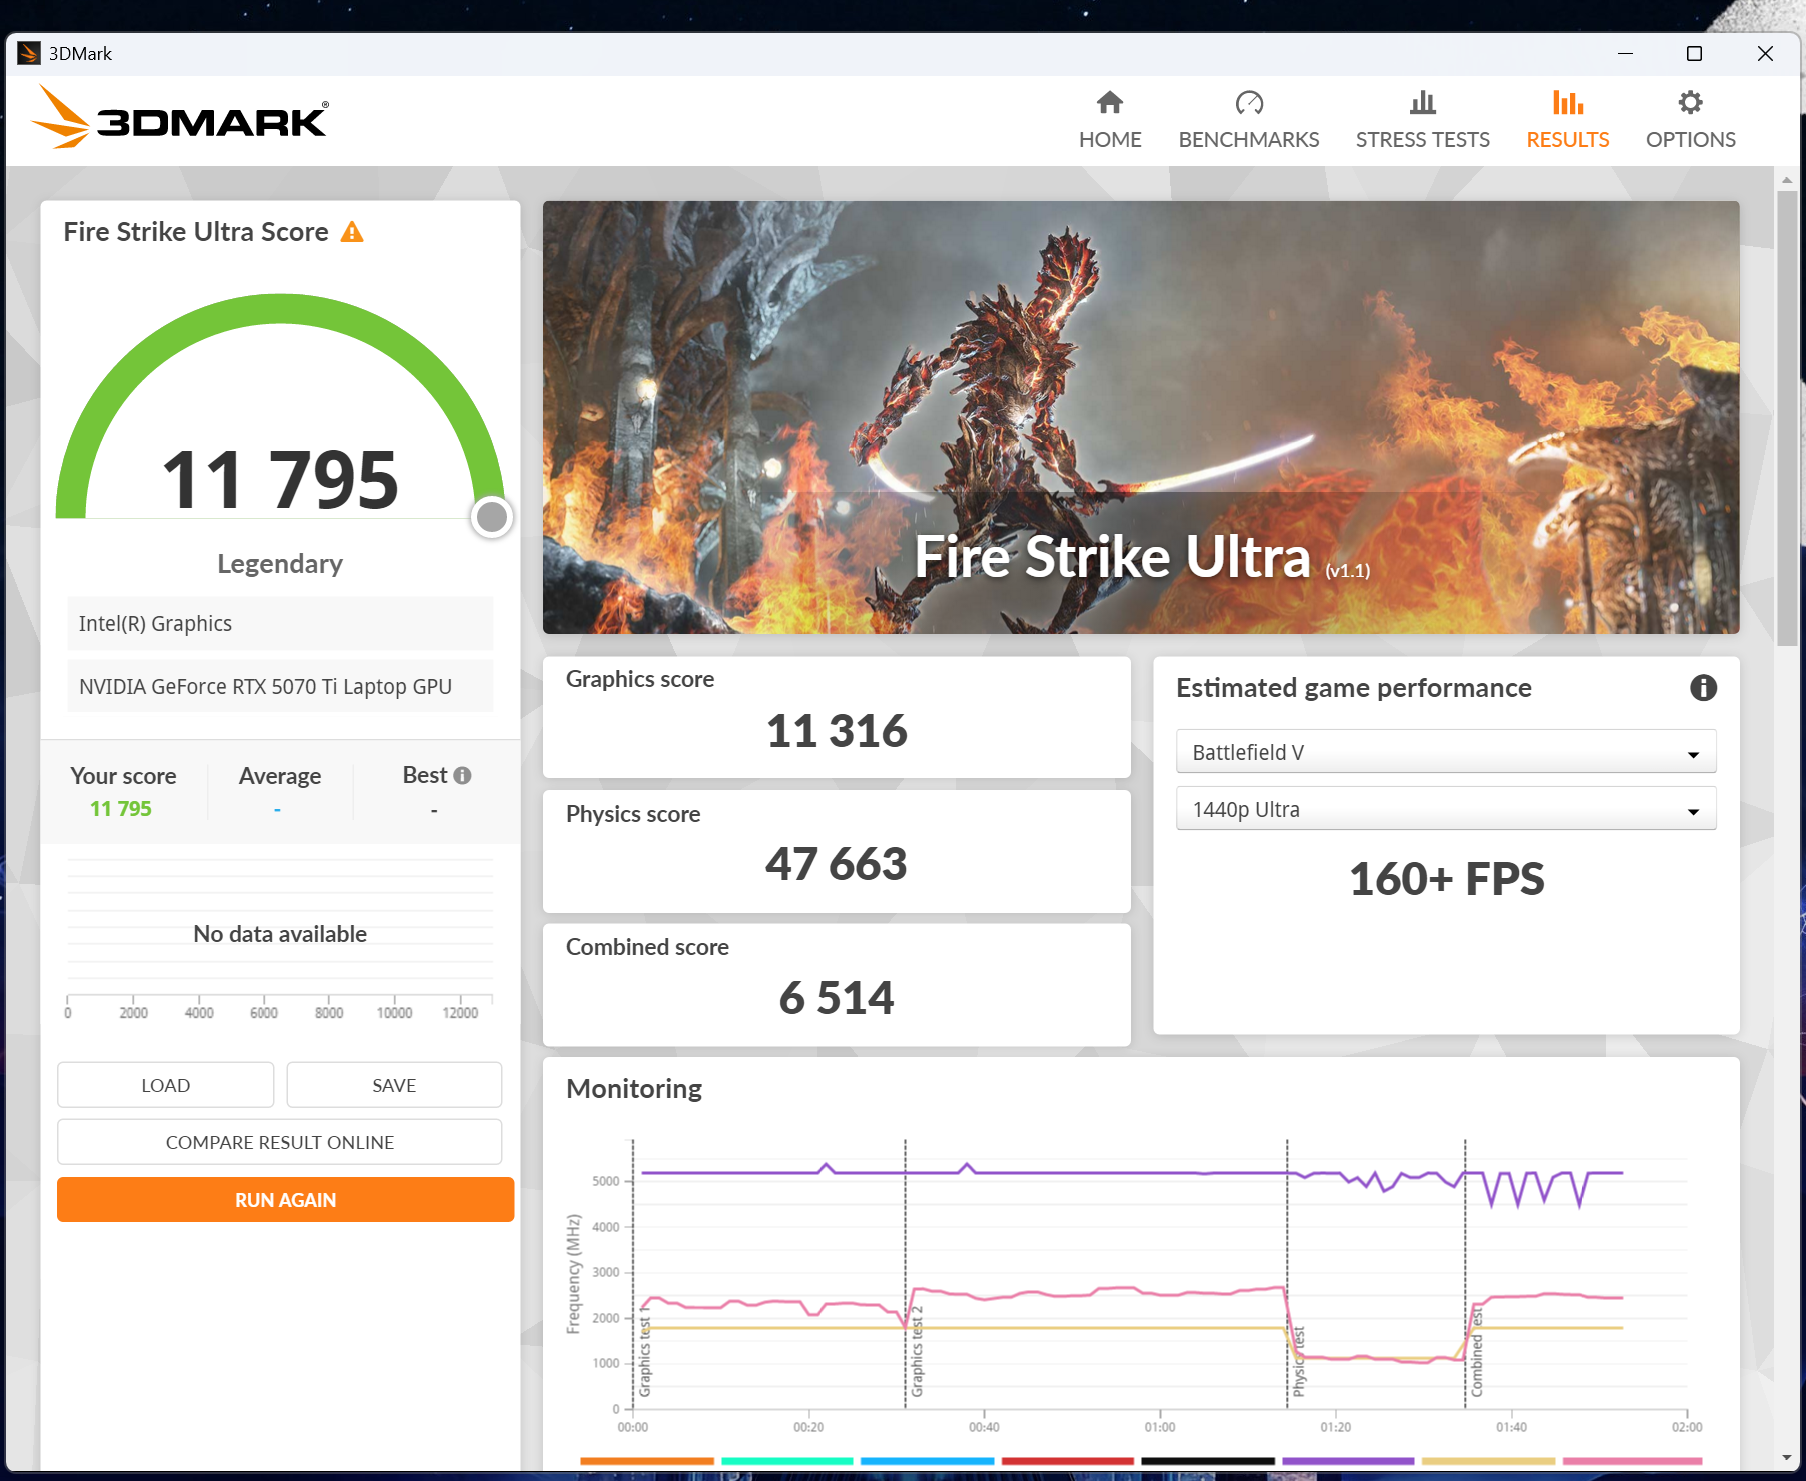Screen dimensions: 1806x1481
Task: Click the score warning triangle icon
Action: (352, 232)
